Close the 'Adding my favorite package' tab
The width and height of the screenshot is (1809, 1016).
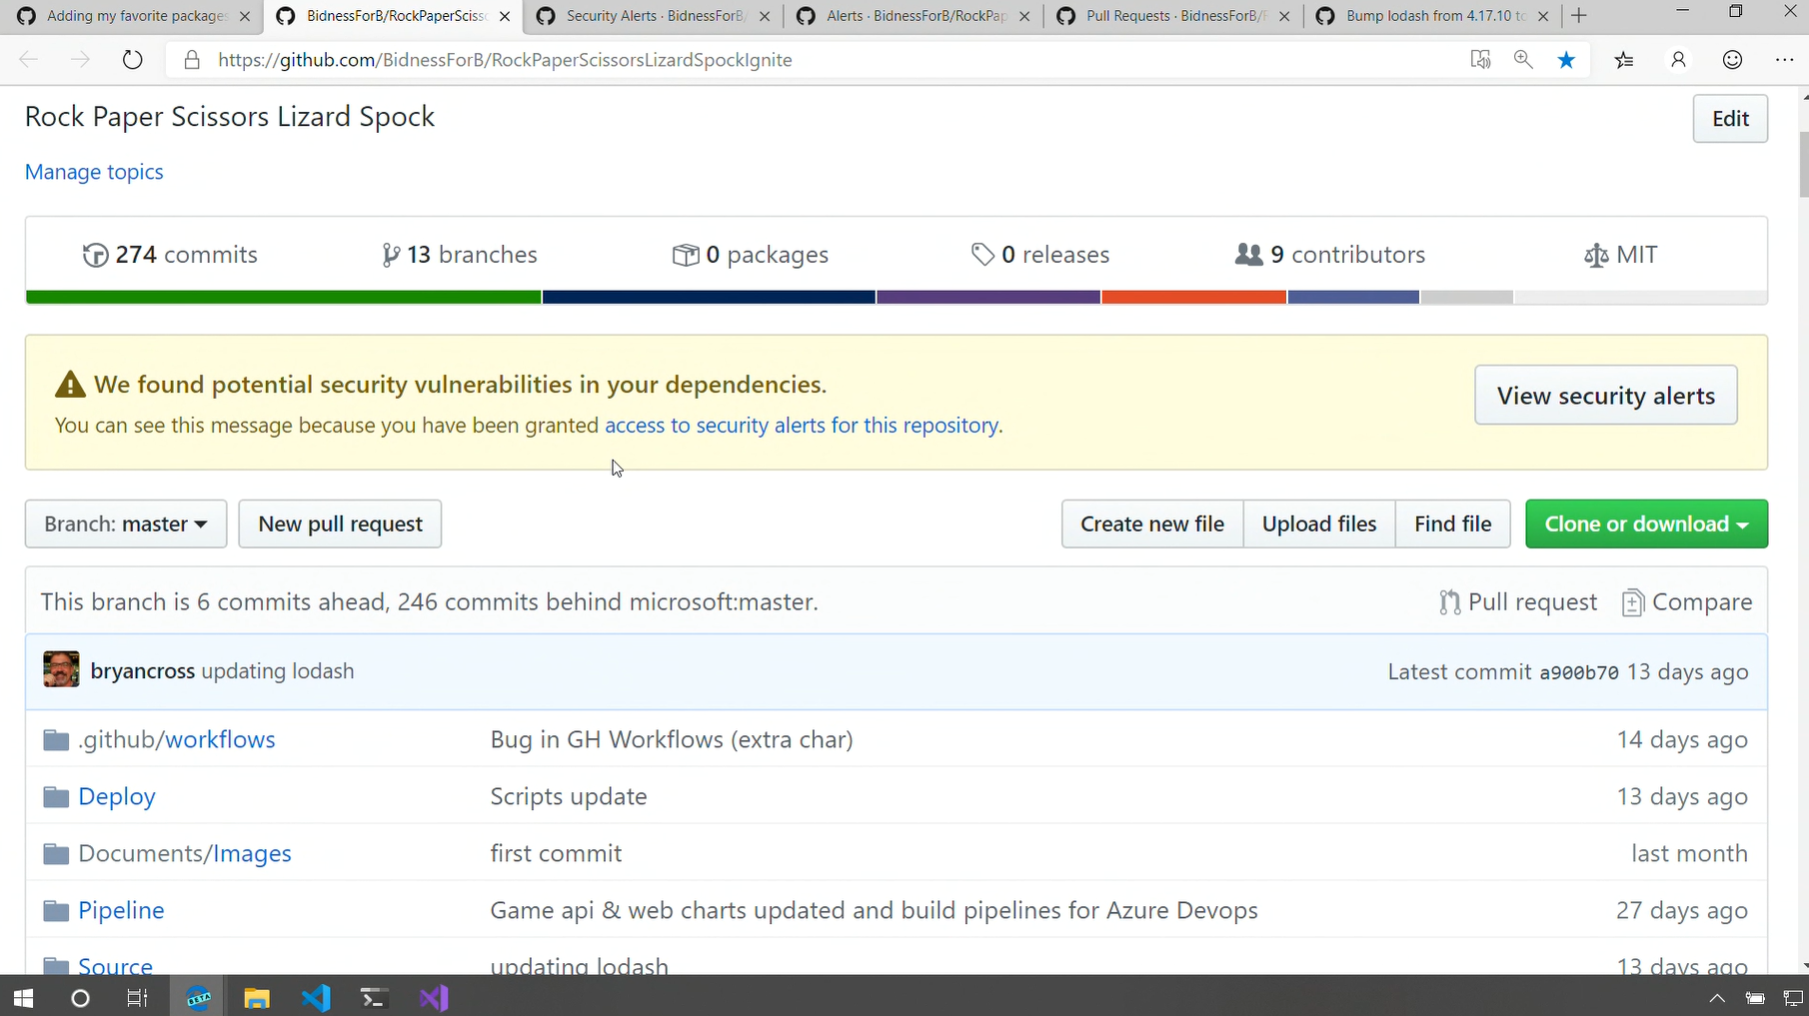coord(245,16)
